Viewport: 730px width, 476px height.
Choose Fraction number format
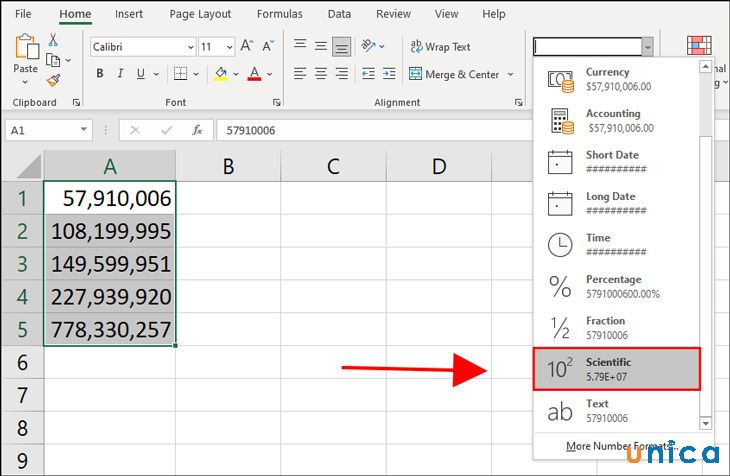tap(616, 328)
